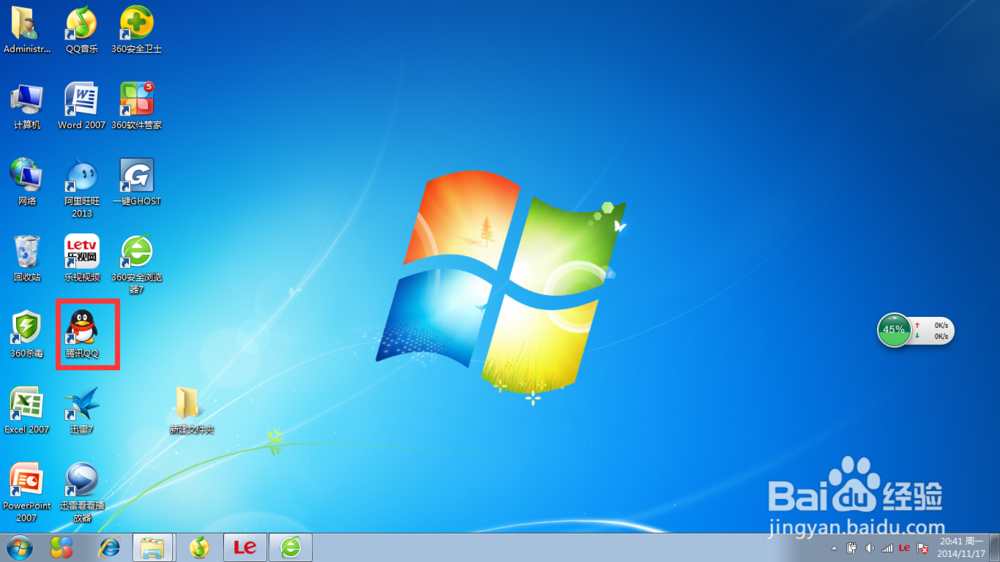The height and width of the screenshot is (562, 1000).
Task: Select the 回收站 recycle bin
Action: click(26, 258)
